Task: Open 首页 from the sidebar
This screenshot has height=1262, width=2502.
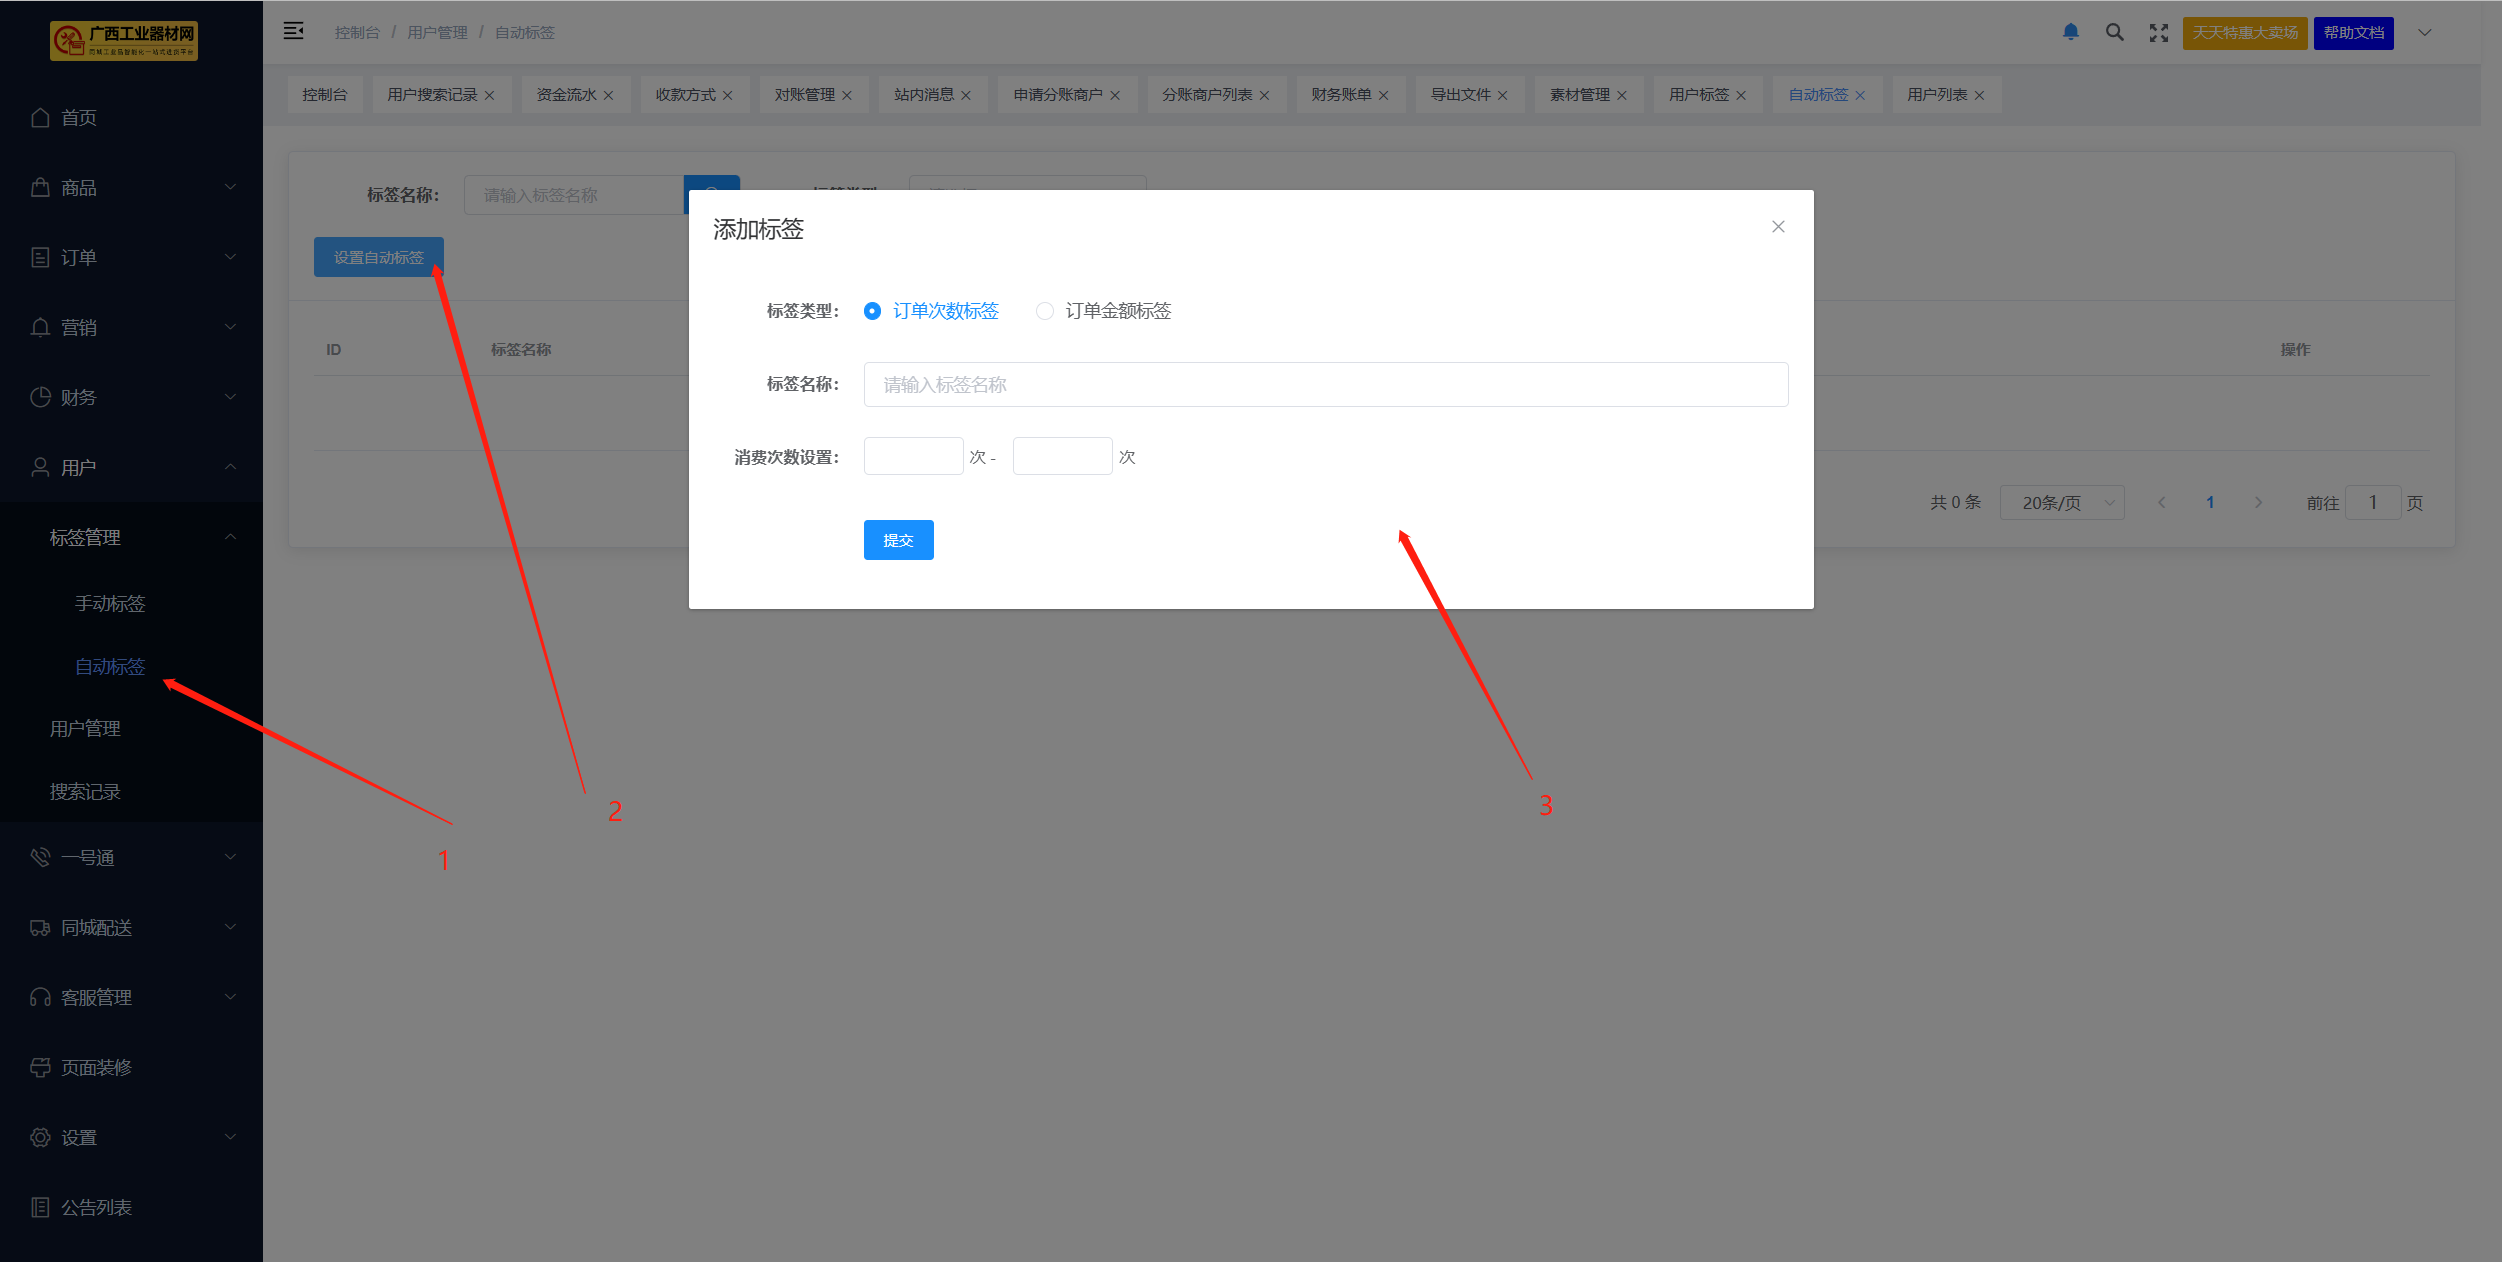Action: 78,118
